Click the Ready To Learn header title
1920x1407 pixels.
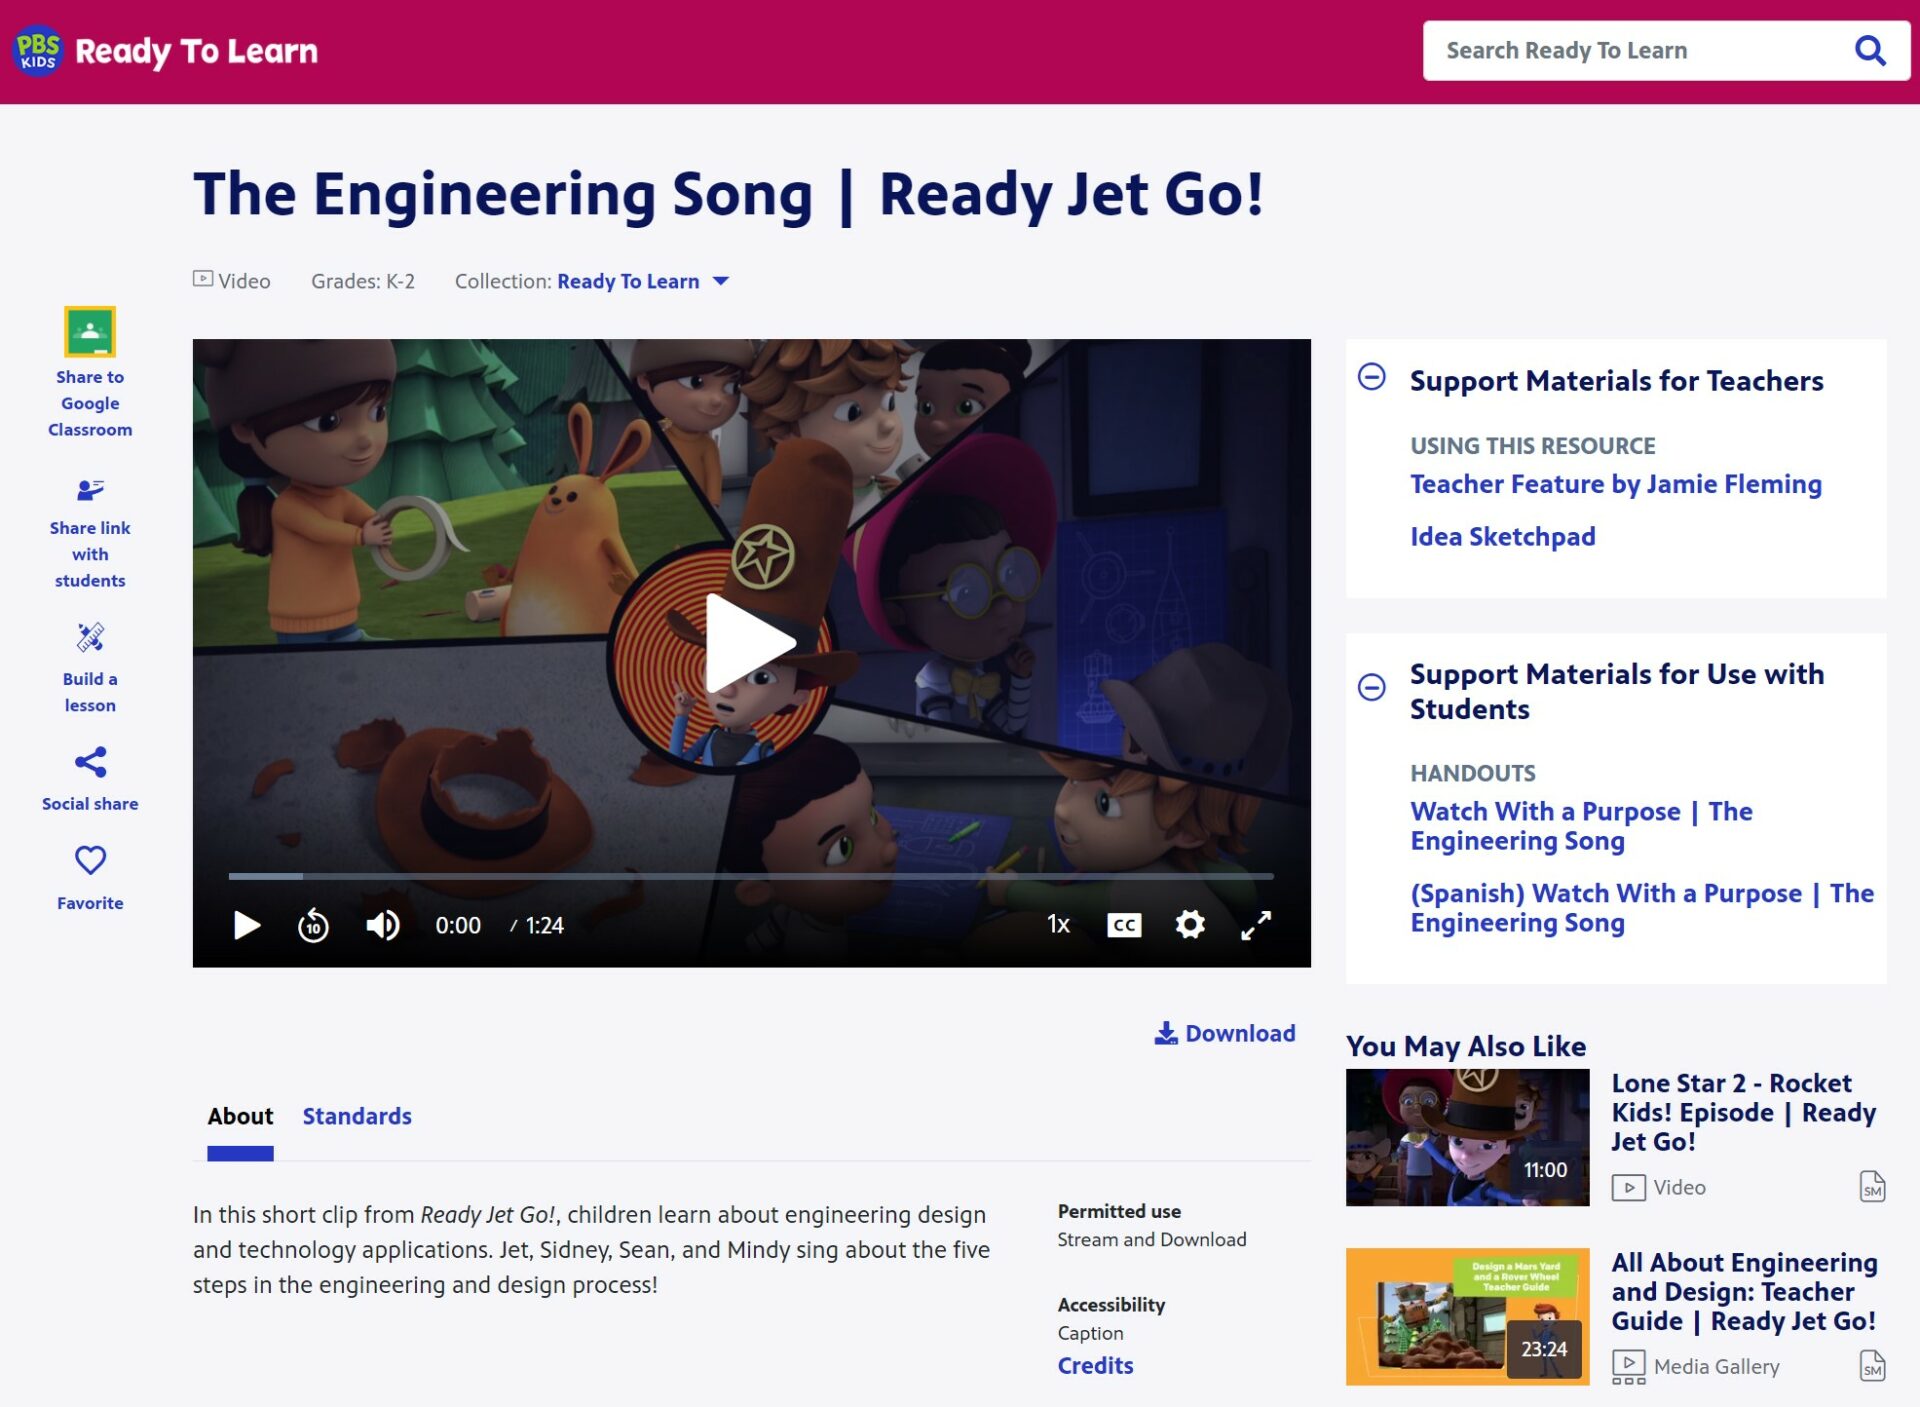pyautogui.click(x=196, y=50)
